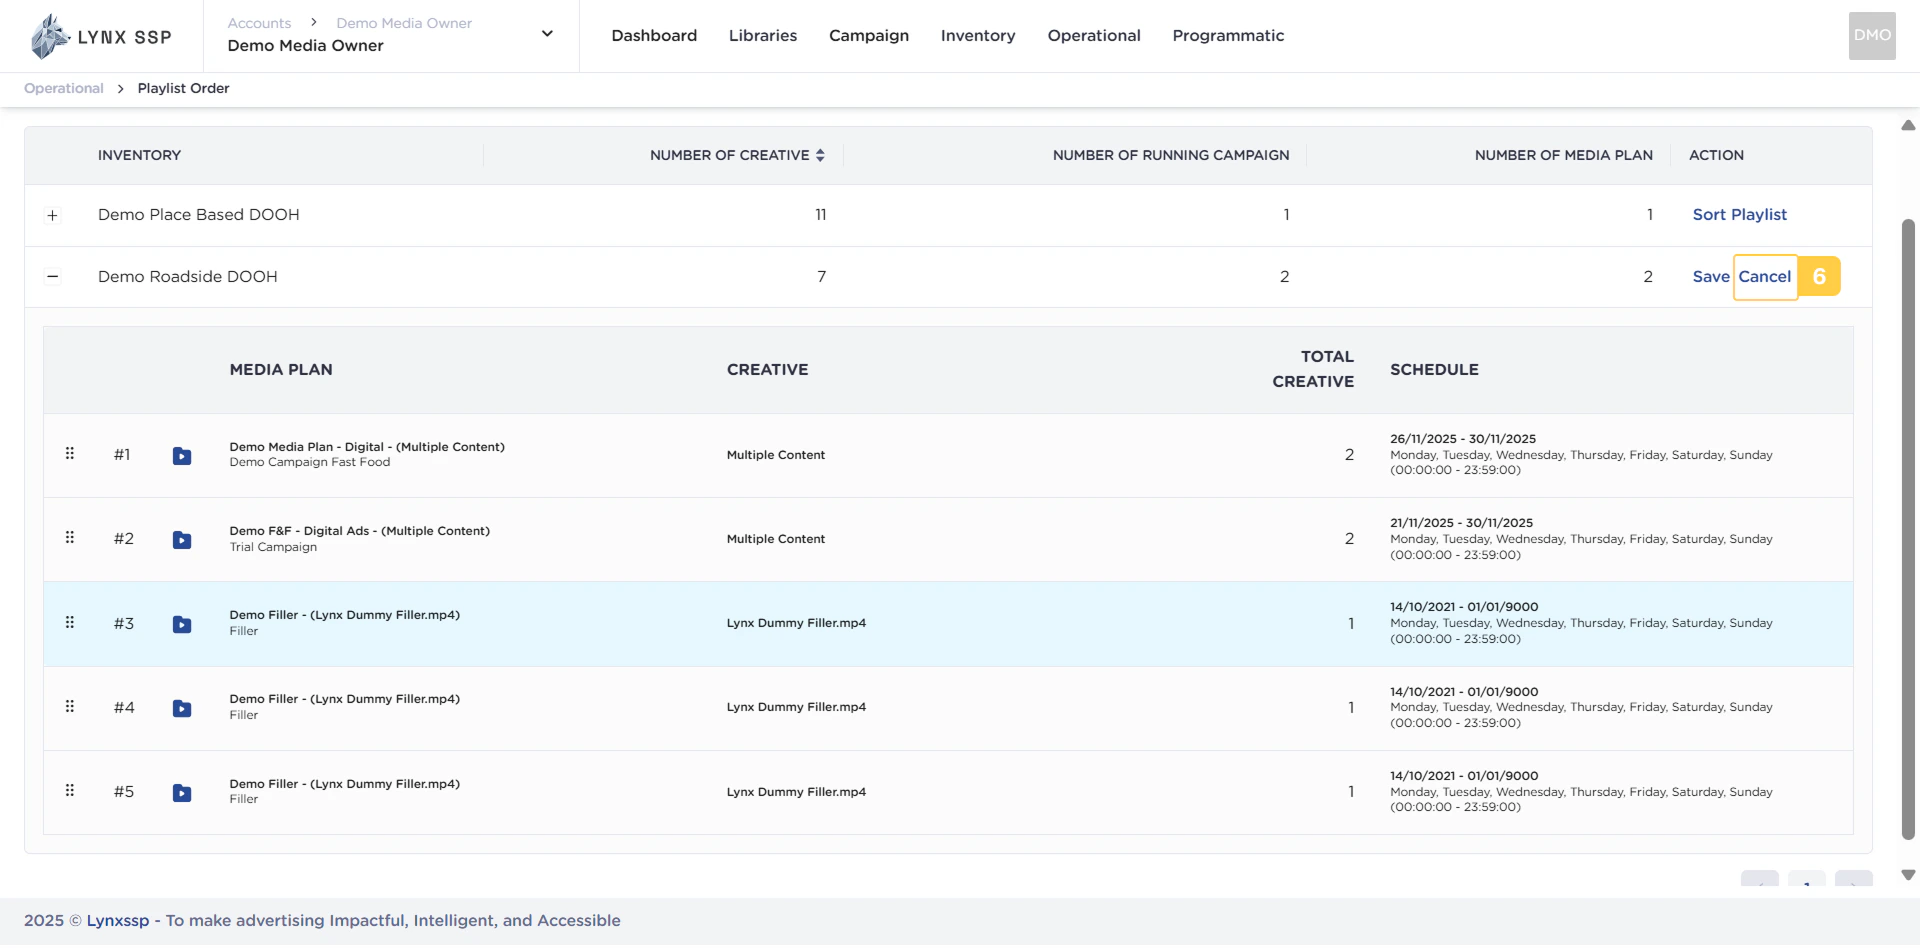Click the vertical scrollbar thumb

(1908, 530)
